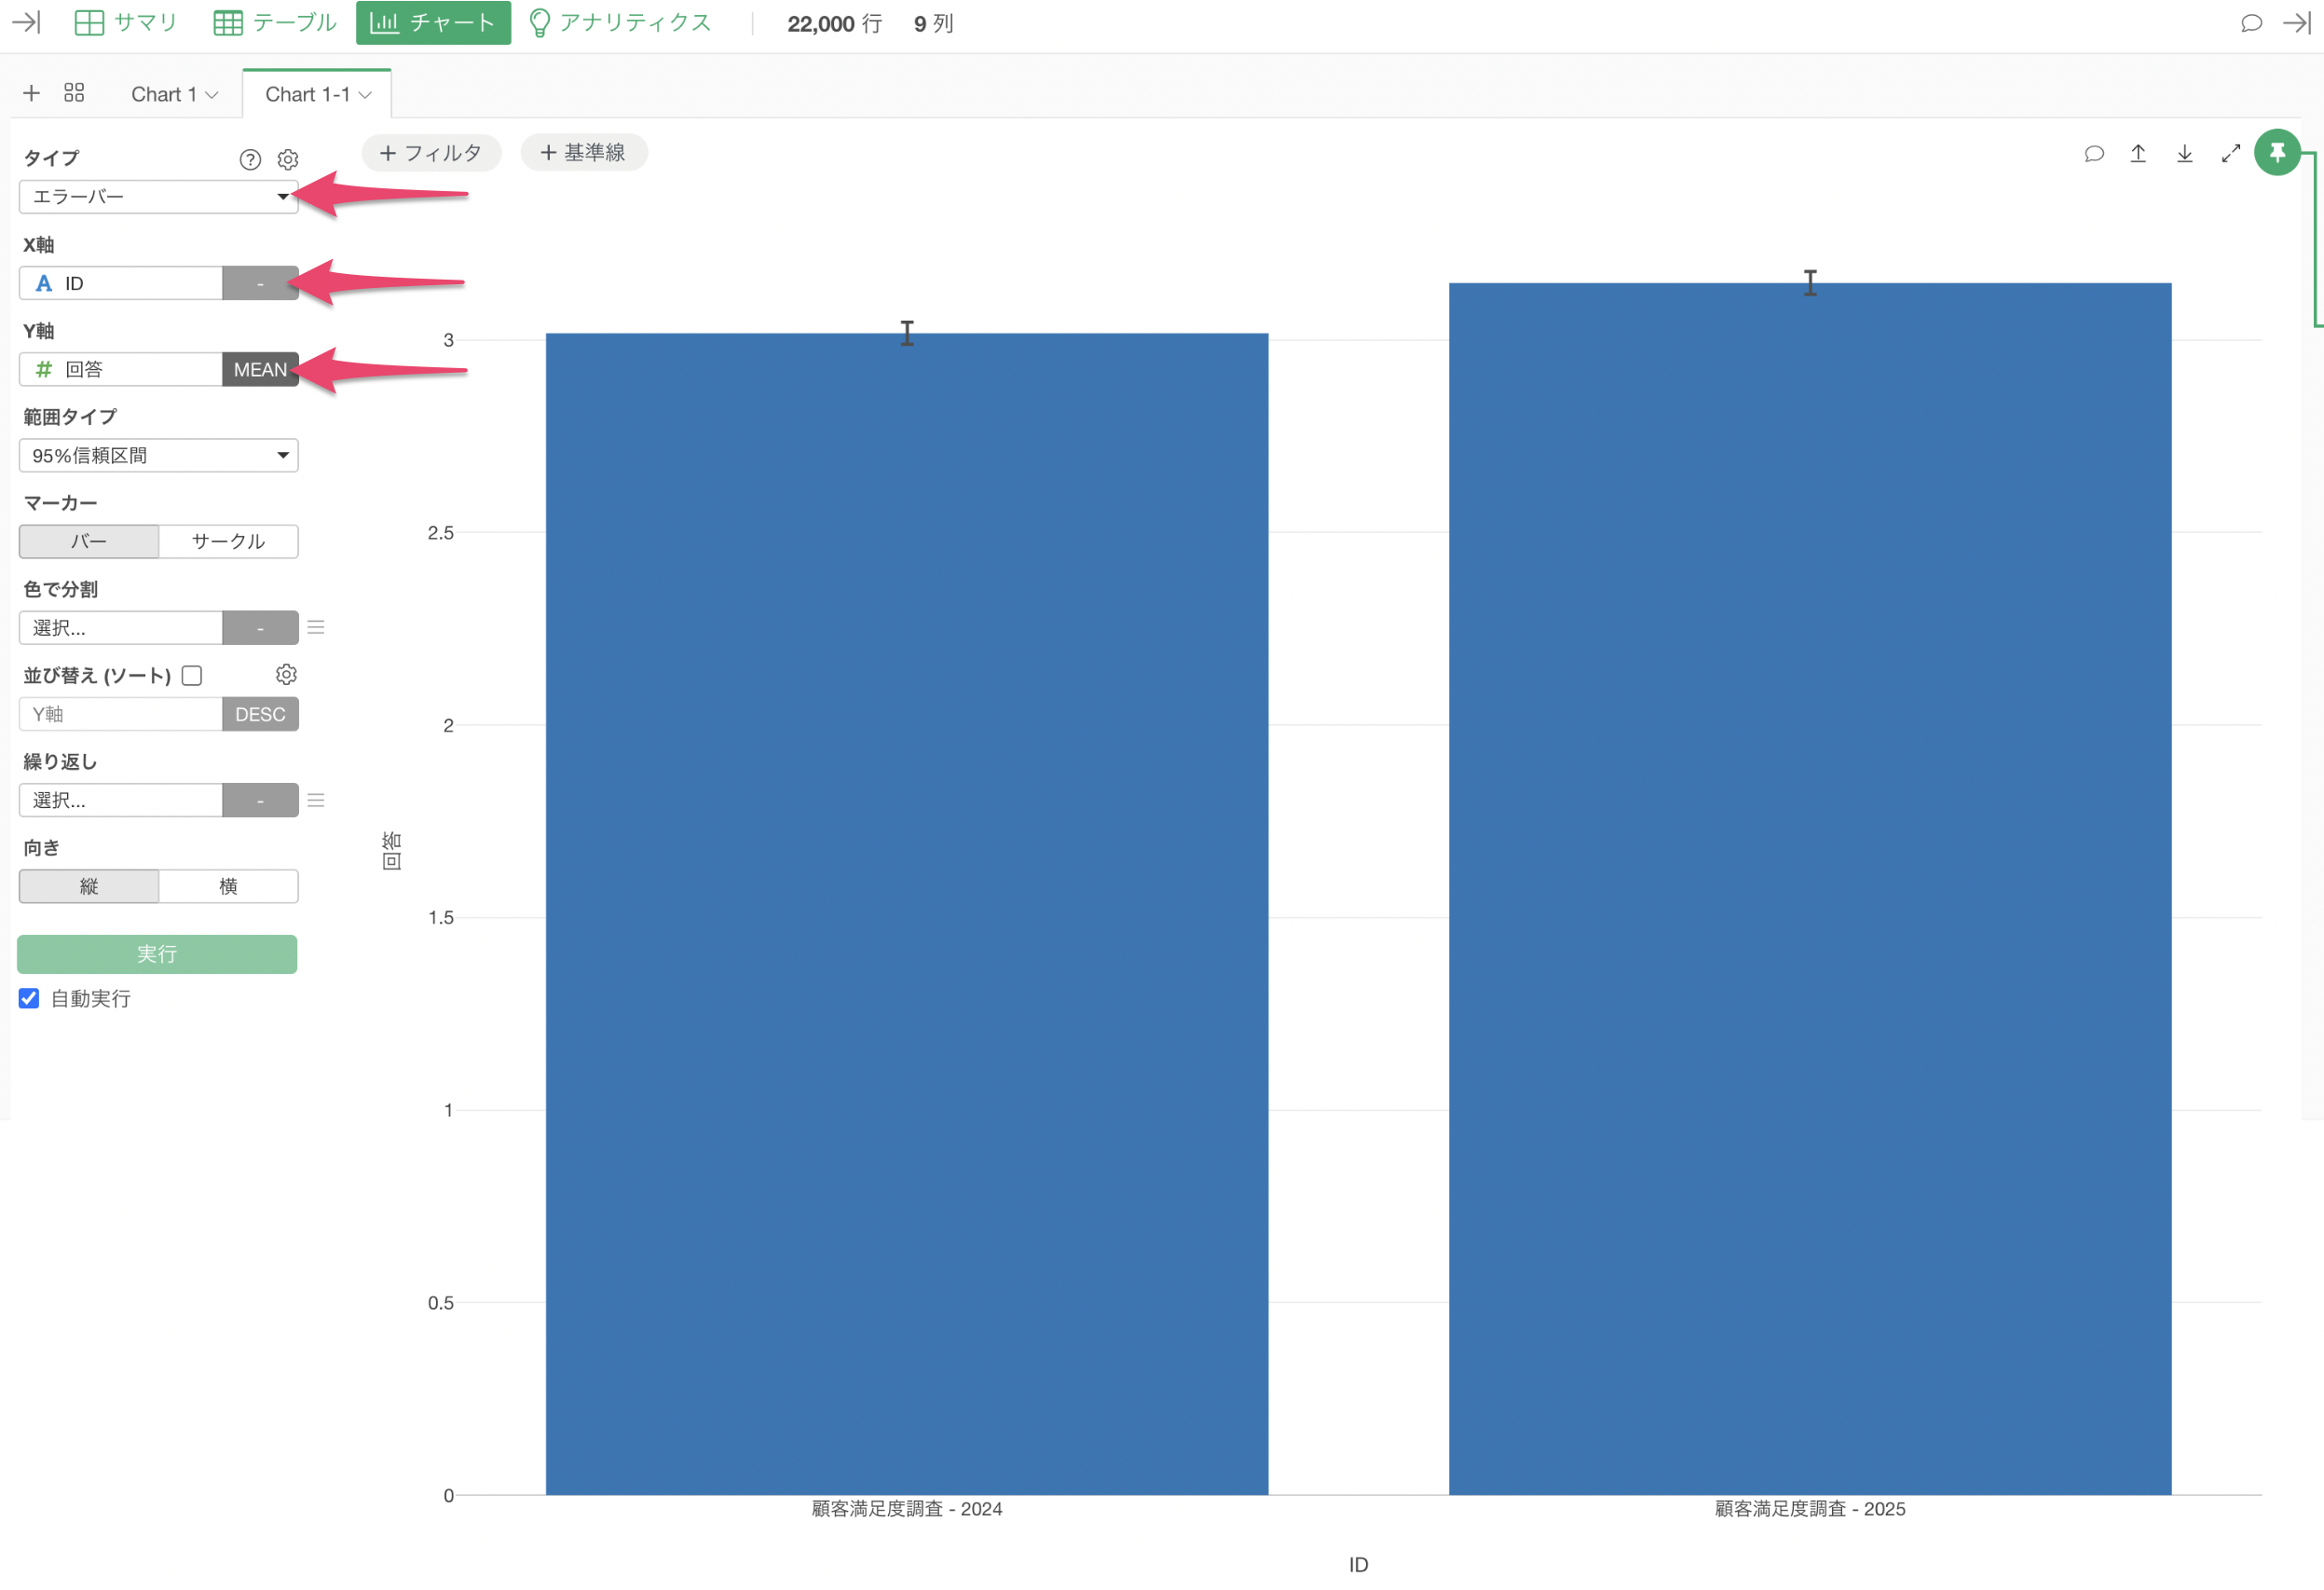Enable the 並び替え (ソート) checkbox
This screenshot has width=2324, height=1590.
pos(192,676)
